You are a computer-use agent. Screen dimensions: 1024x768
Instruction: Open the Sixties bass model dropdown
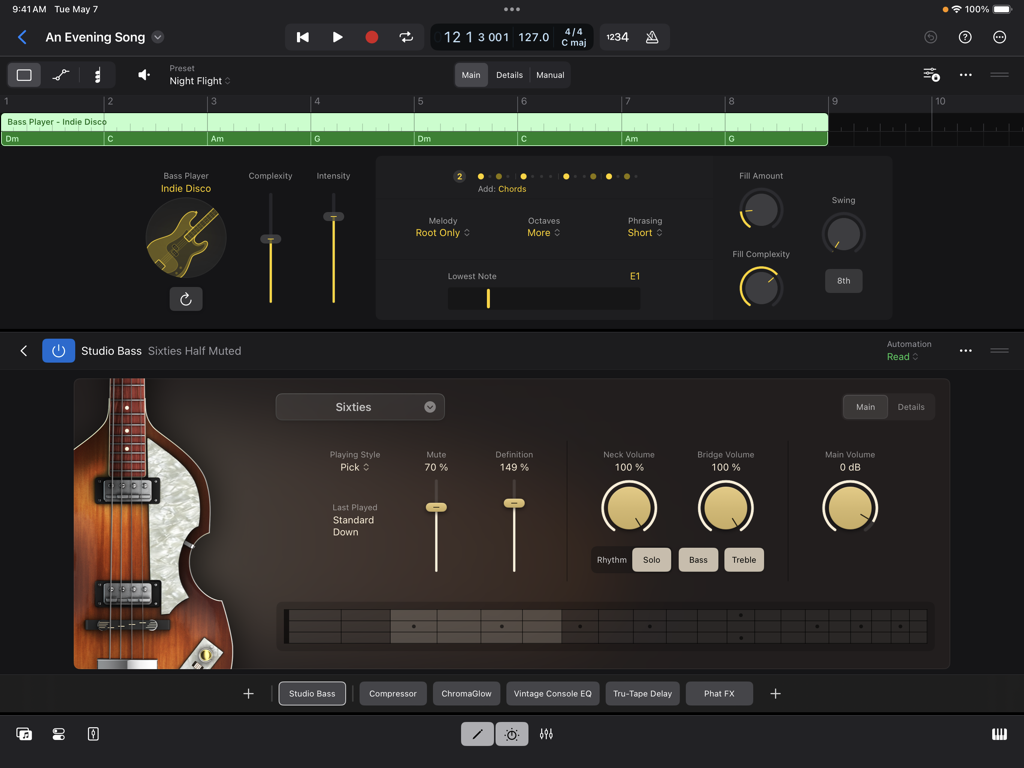(x=359, y=406)
